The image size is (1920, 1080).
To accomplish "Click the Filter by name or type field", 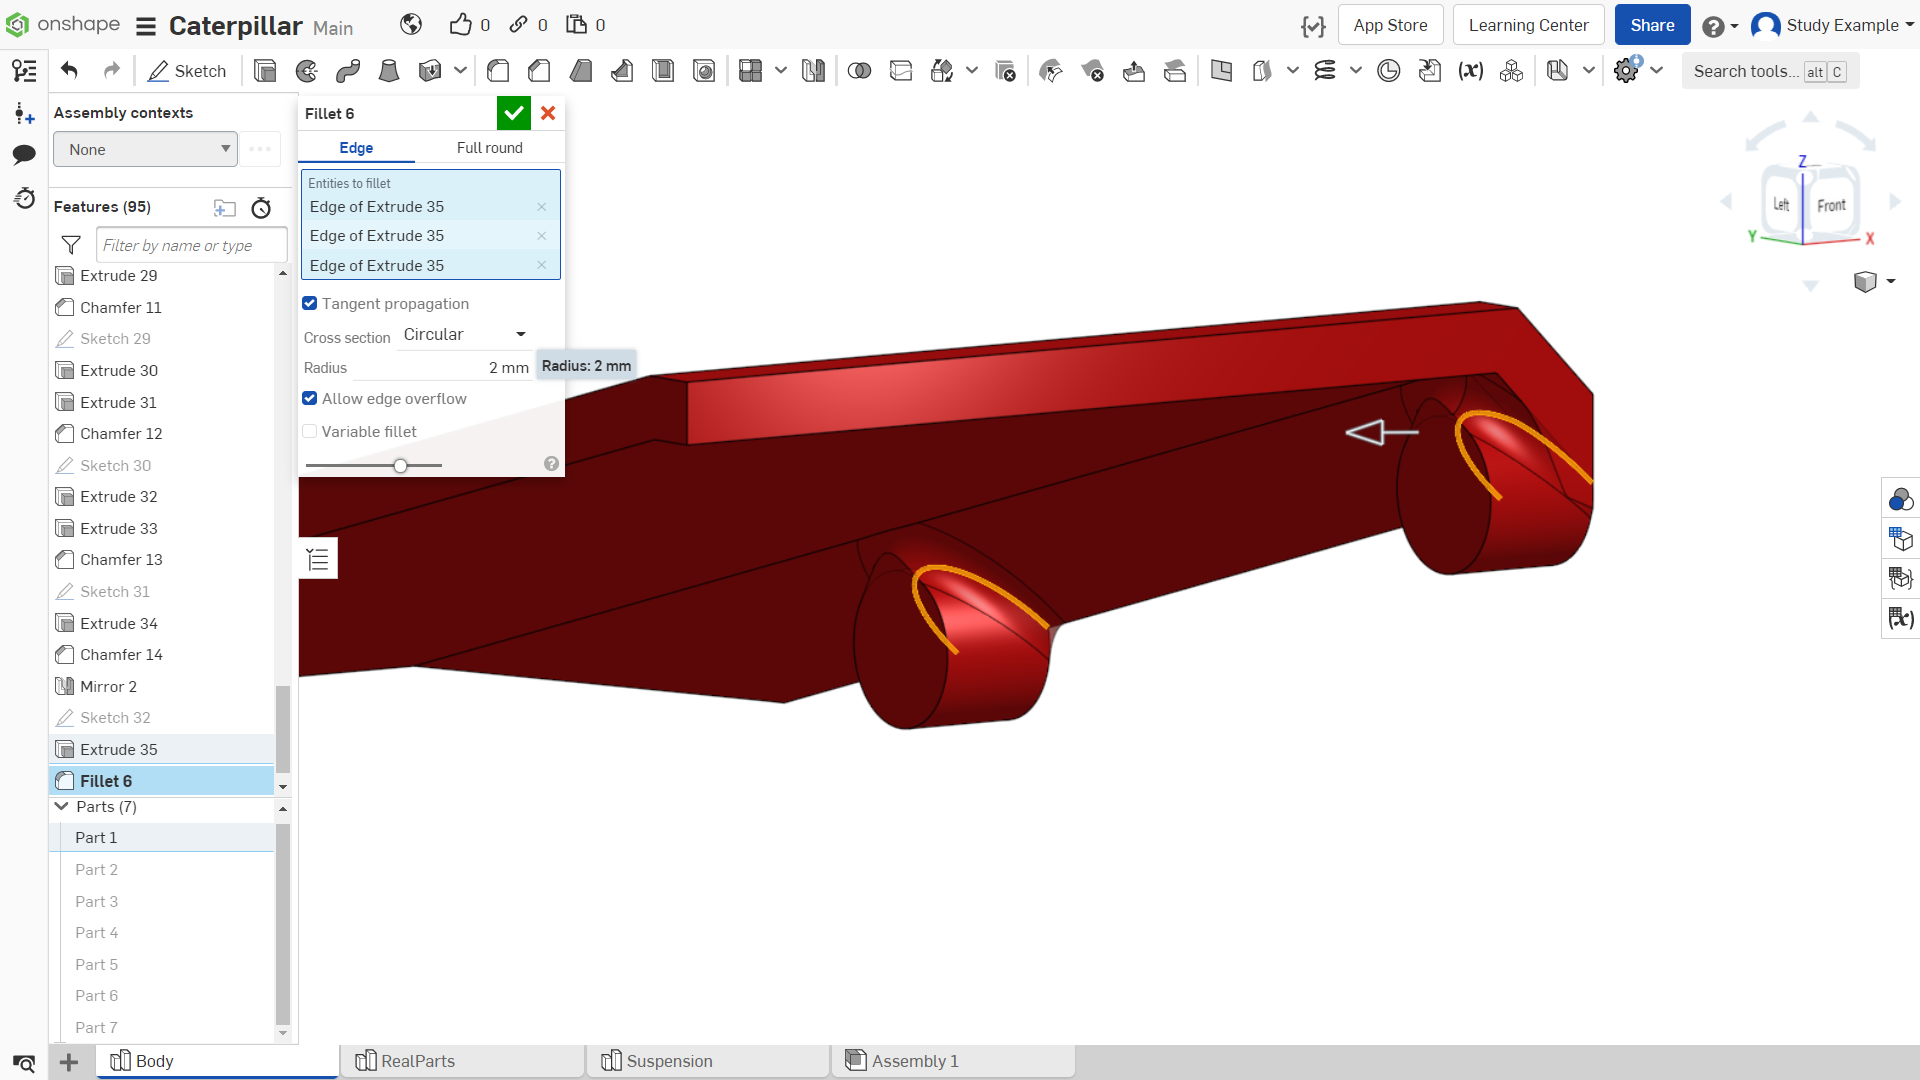I will pyautogui.click(x=191, y=245).
